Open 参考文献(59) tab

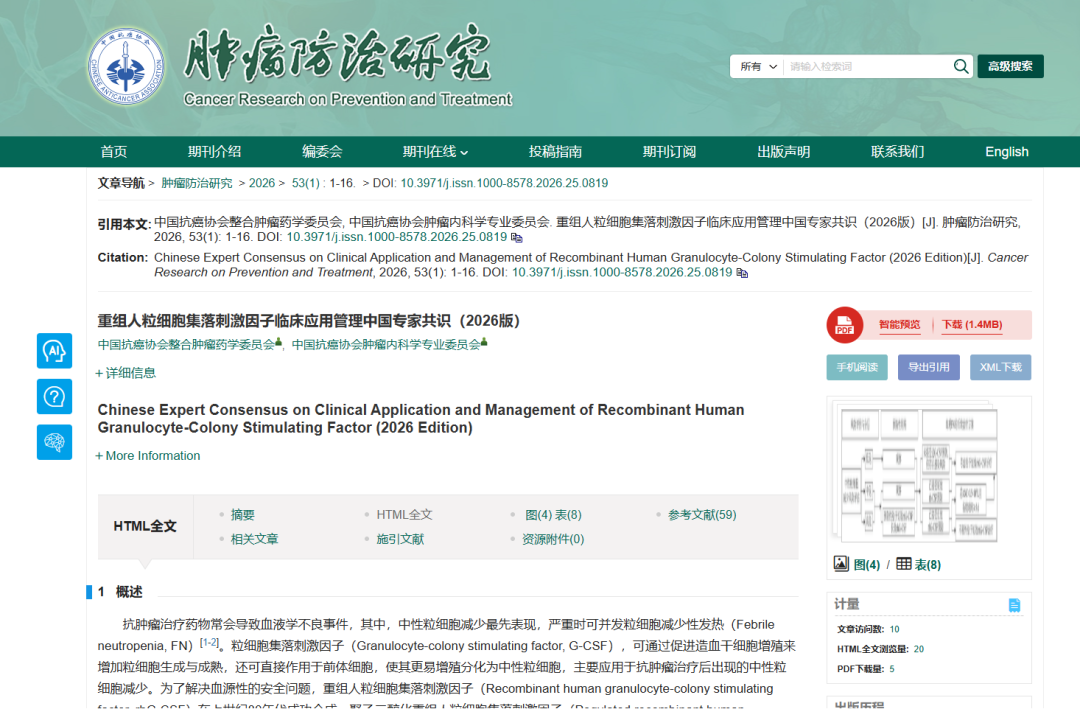[702, 515]
